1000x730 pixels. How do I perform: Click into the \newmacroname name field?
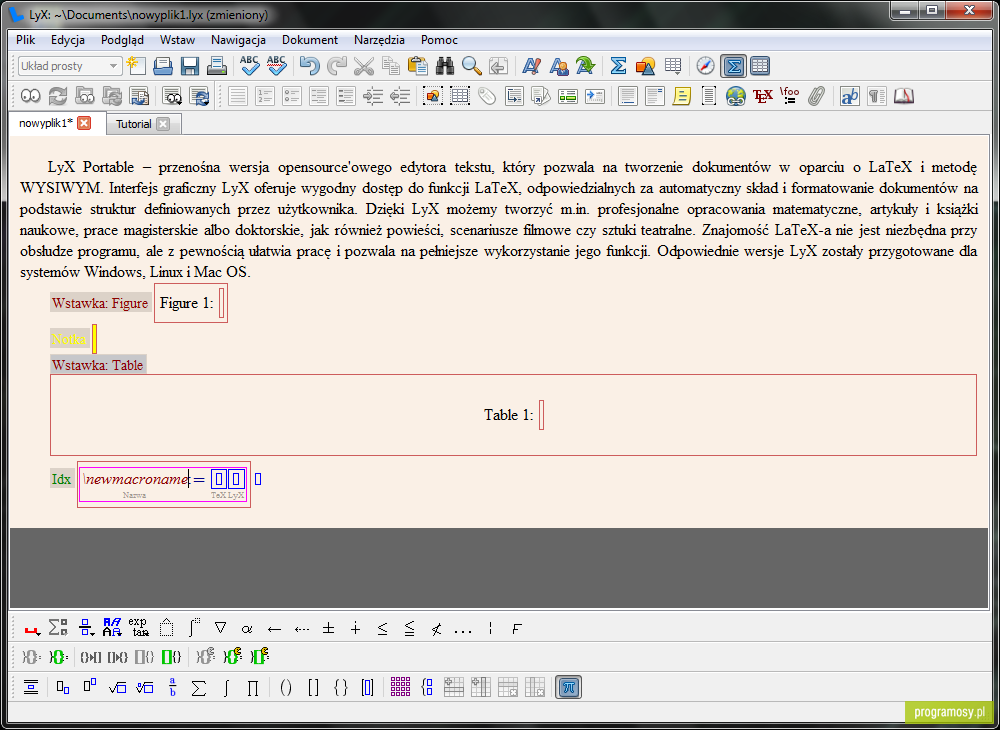click(136, 479)
